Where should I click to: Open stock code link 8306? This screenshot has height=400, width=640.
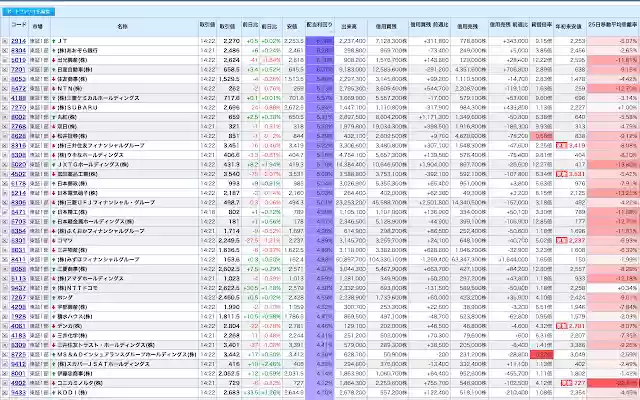point(18,202)
